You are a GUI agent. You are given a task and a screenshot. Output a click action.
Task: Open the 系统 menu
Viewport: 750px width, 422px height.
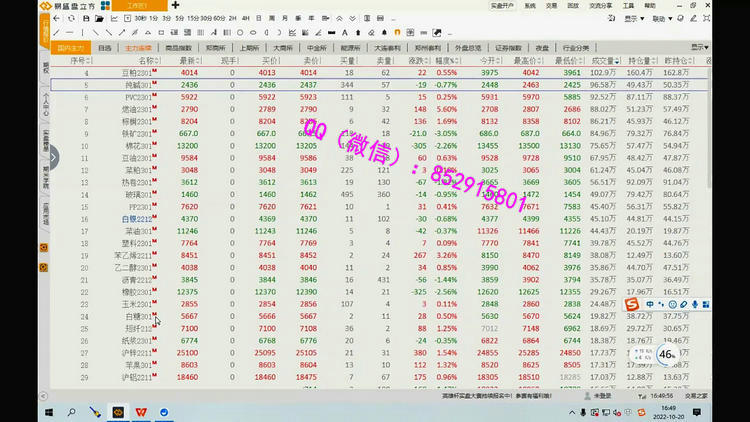[x=528, y=5]
